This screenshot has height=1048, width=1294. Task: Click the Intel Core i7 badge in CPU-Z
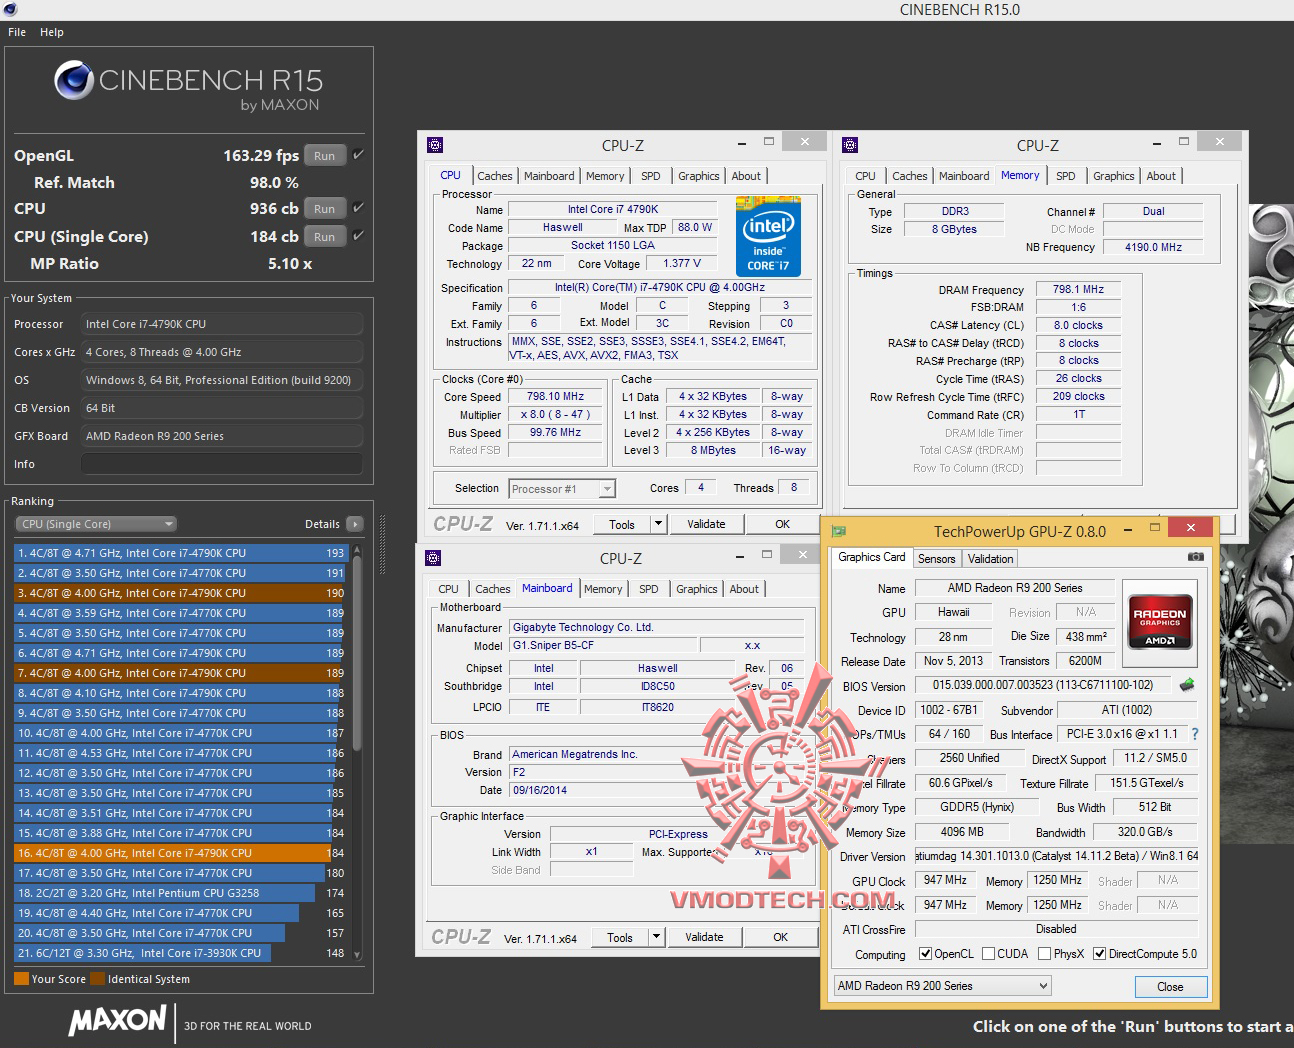tap(768, 237)
